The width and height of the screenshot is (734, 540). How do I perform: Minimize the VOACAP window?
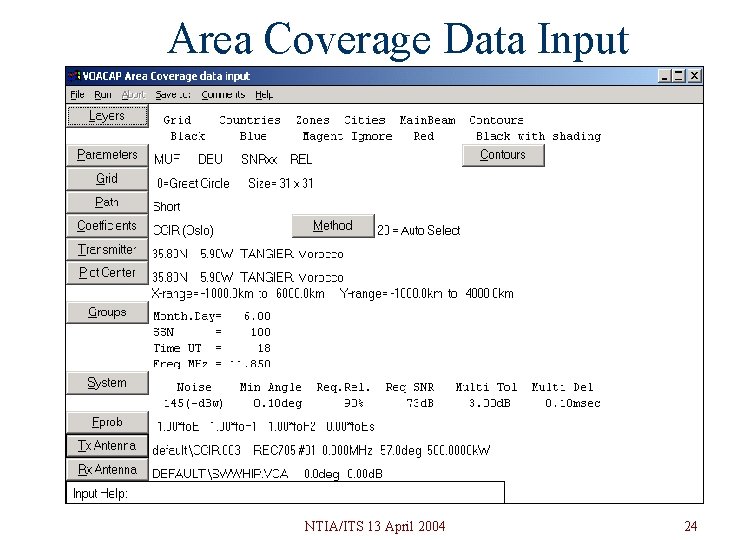click(664, 76)
